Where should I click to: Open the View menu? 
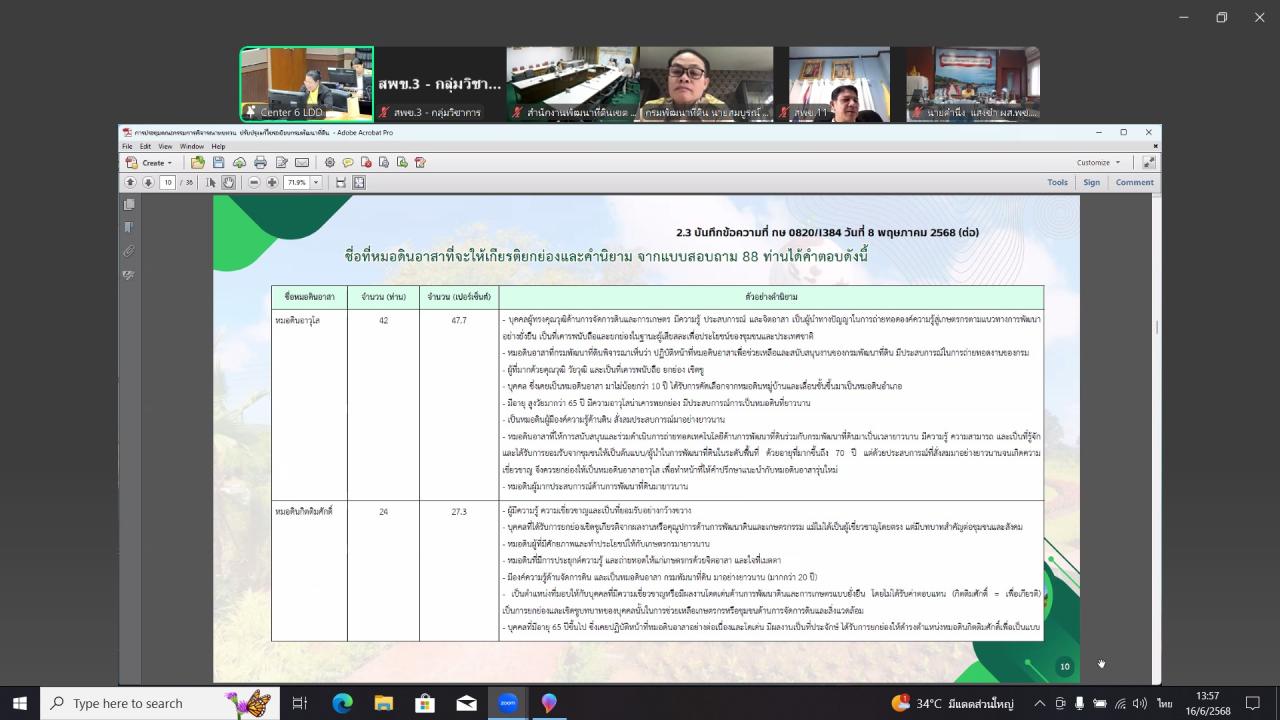point(165,146)
